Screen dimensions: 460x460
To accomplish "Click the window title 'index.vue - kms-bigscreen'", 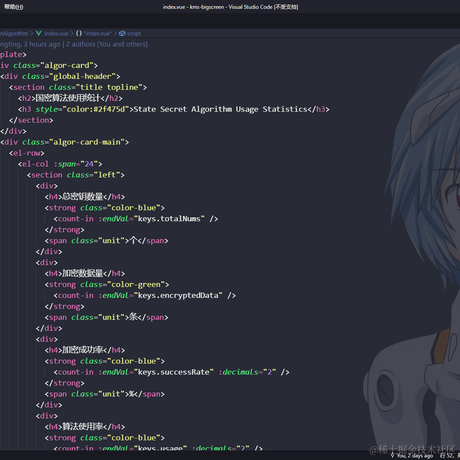I will (x=230, y=7).
